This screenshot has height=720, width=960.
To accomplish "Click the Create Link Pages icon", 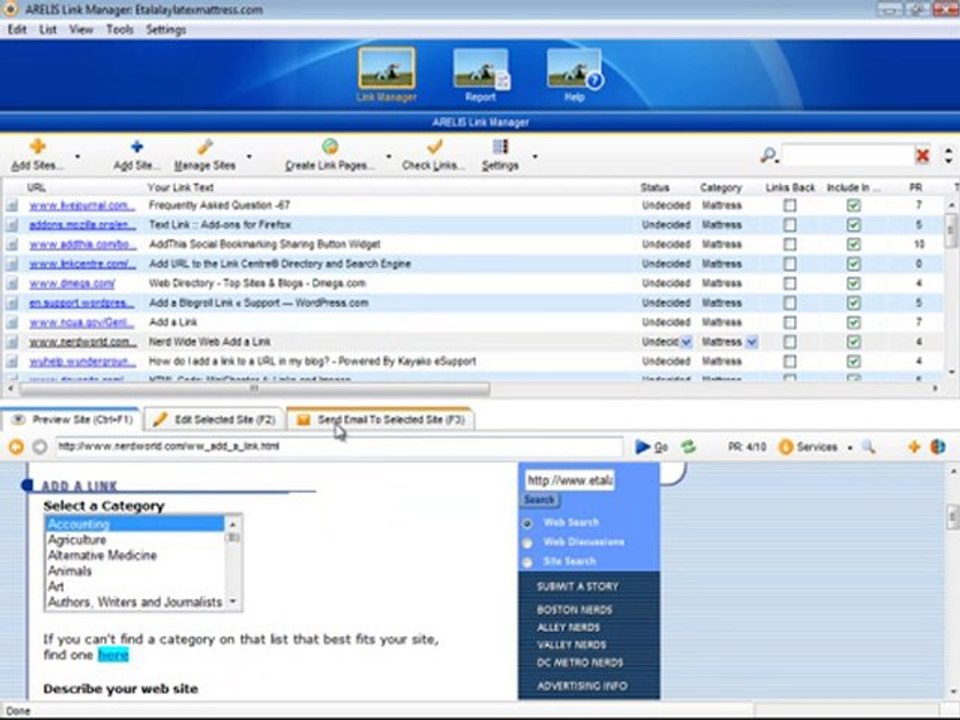I will click(330, 146).
